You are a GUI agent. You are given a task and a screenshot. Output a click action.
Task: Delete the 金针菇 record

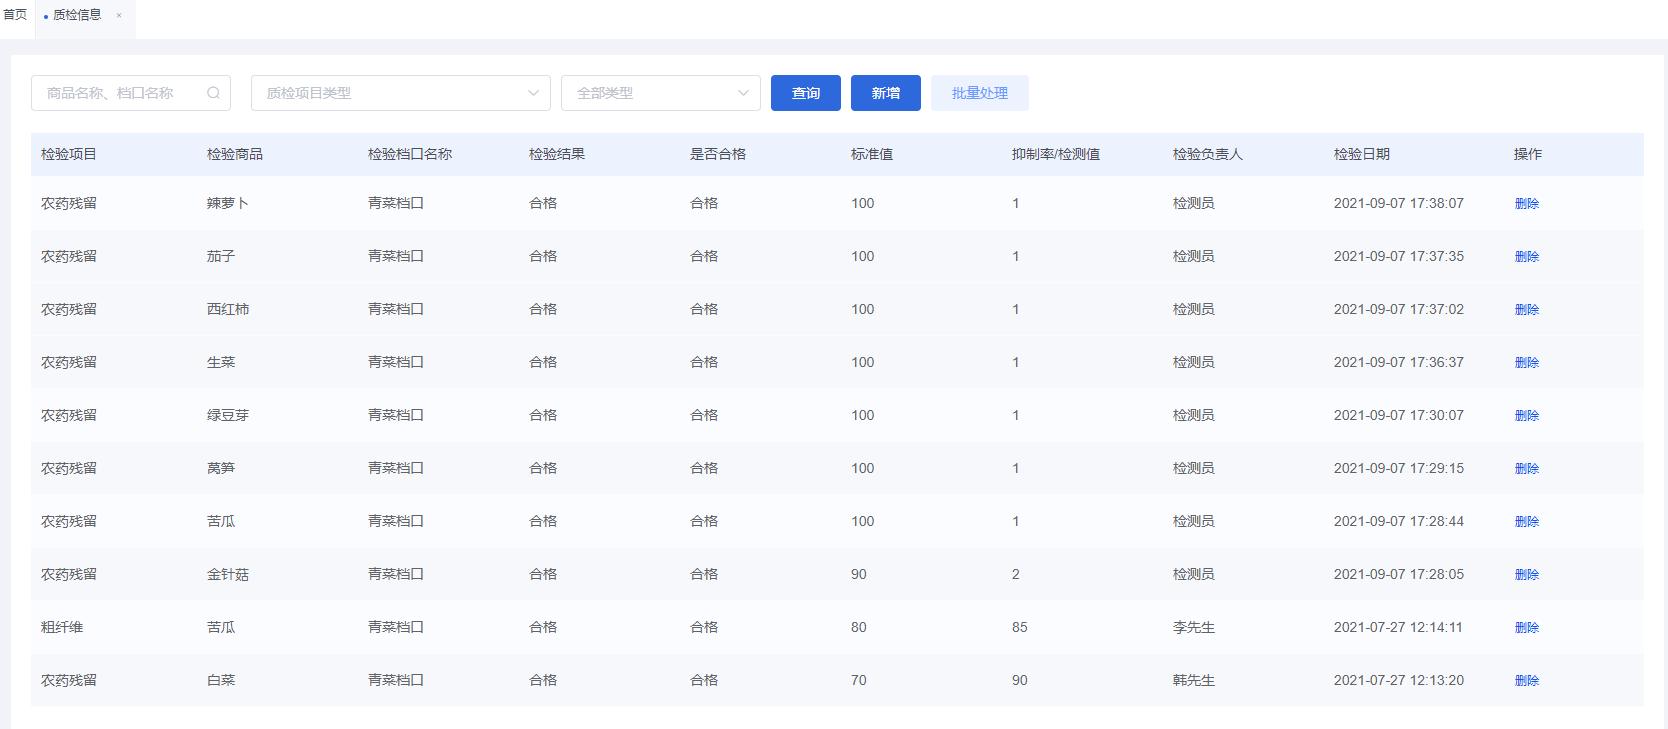coord(1526,574)
